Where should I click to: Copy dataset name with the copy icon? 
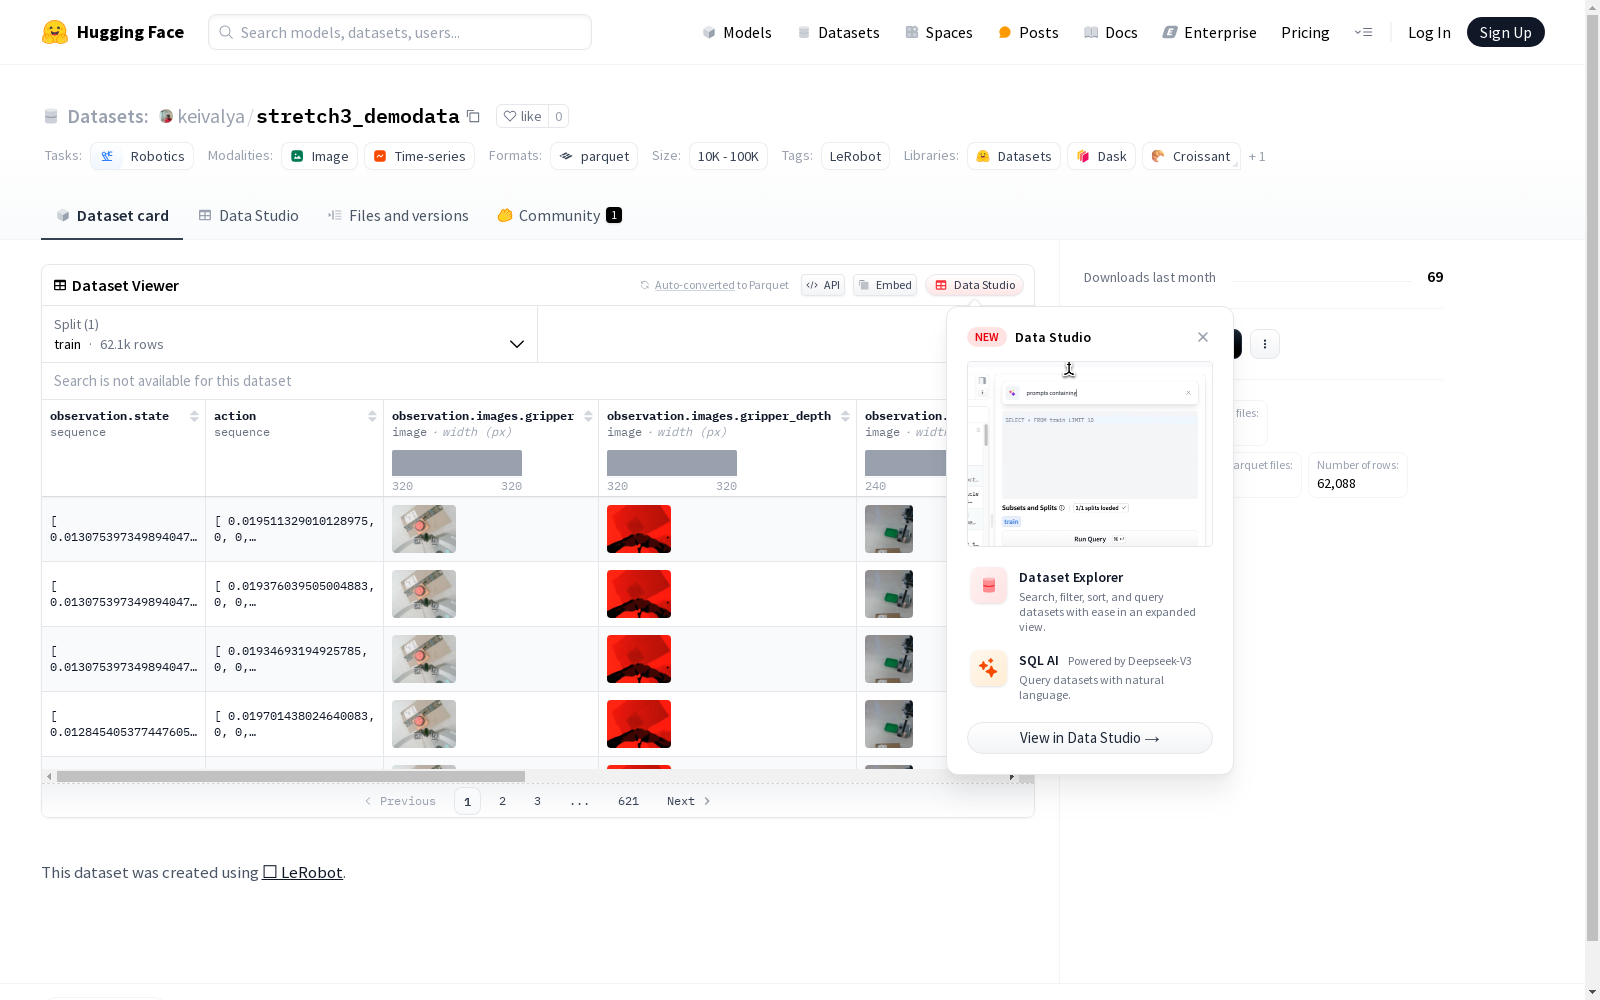click(x=474, y=116)
